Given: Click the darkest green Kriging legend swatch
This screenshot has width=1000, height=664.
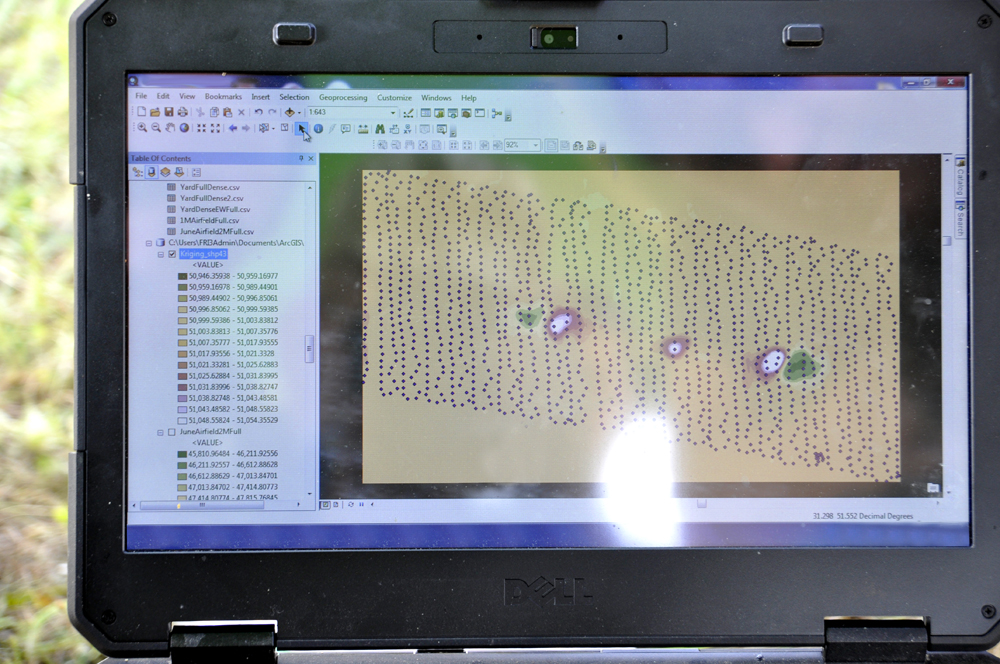Looking at the screenshot, I should [181, 276].
